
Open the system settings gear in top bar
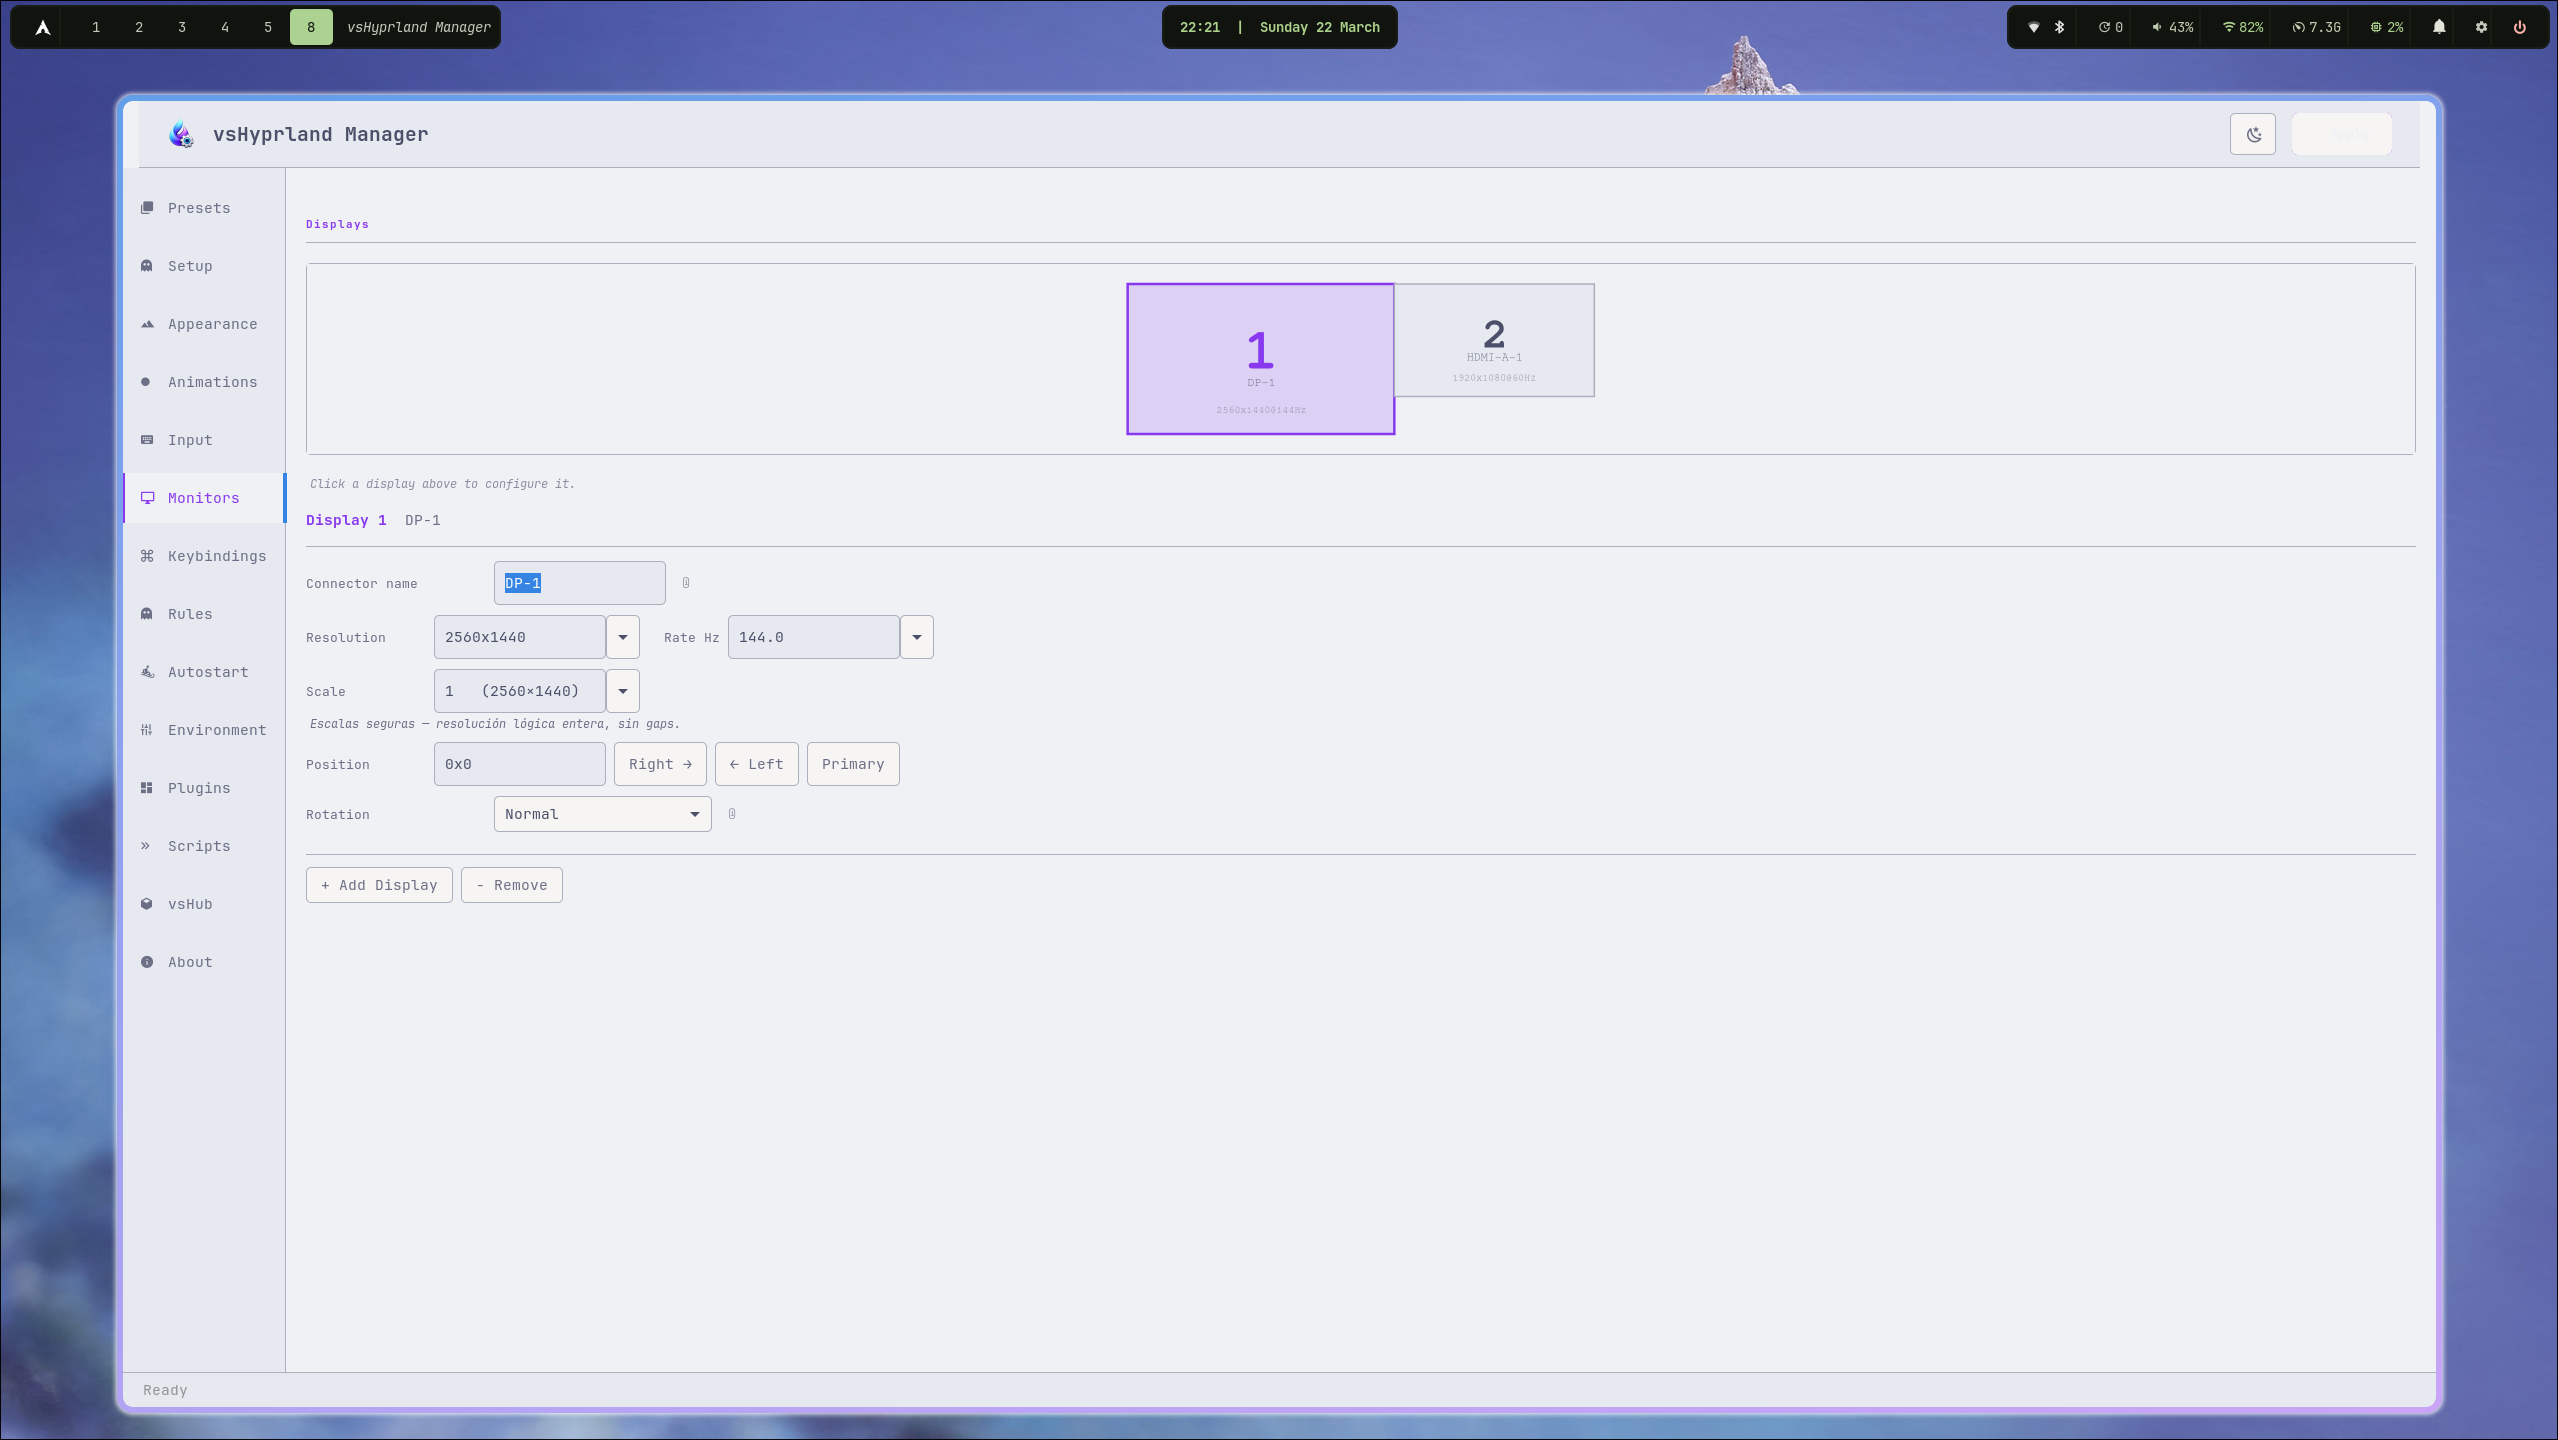coord(2481,27)
